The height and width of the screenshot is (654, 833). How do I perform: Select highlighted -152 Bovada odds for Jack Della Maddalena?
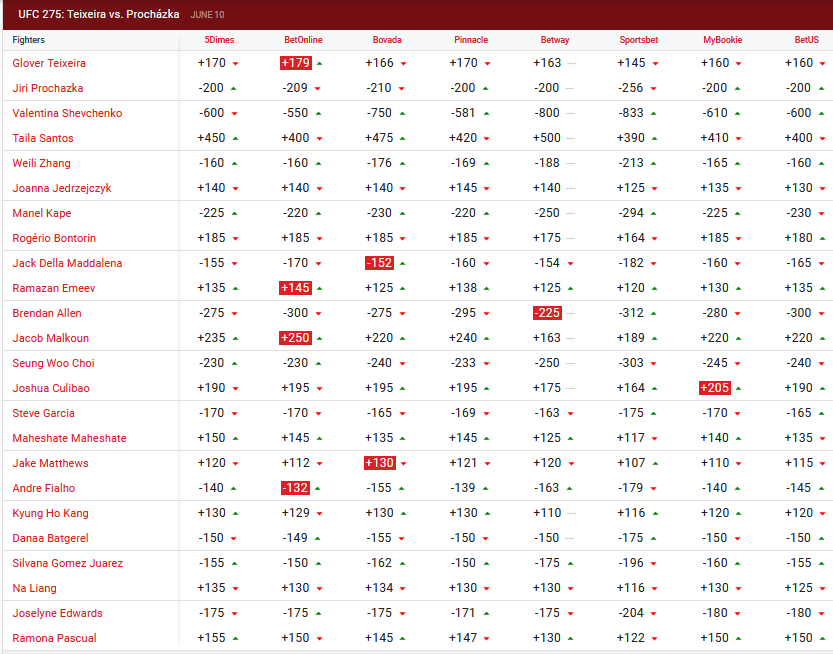point(379,263)
